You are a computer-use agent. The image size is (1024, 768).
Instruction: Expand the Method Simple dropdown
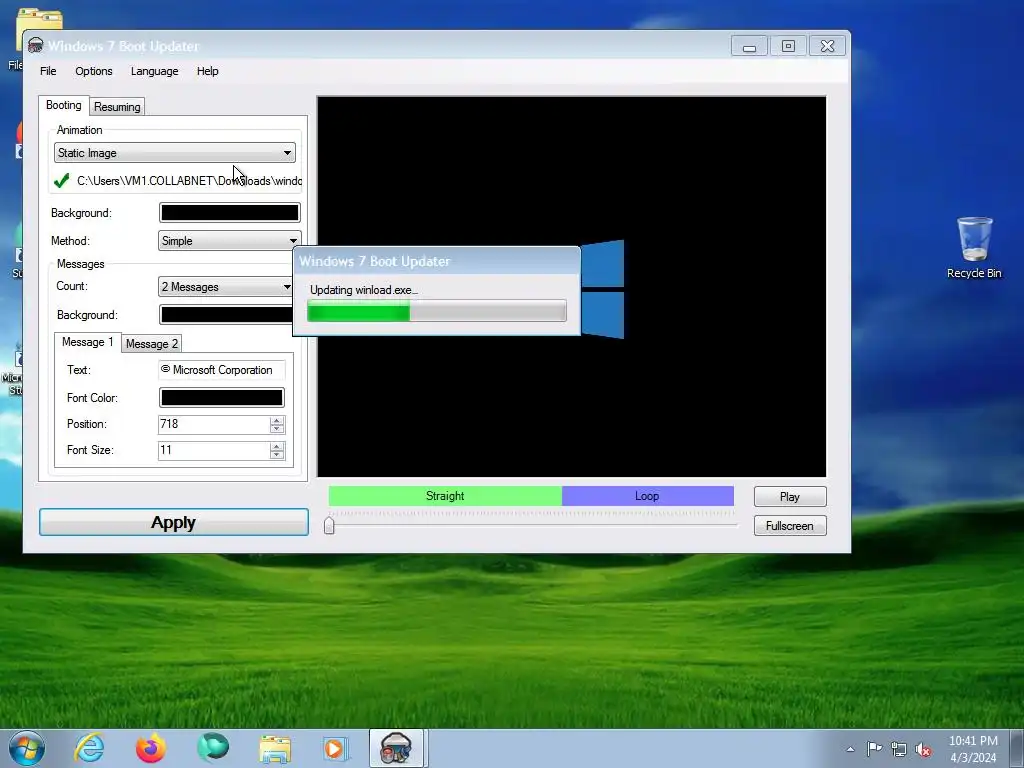click(229, 240)
